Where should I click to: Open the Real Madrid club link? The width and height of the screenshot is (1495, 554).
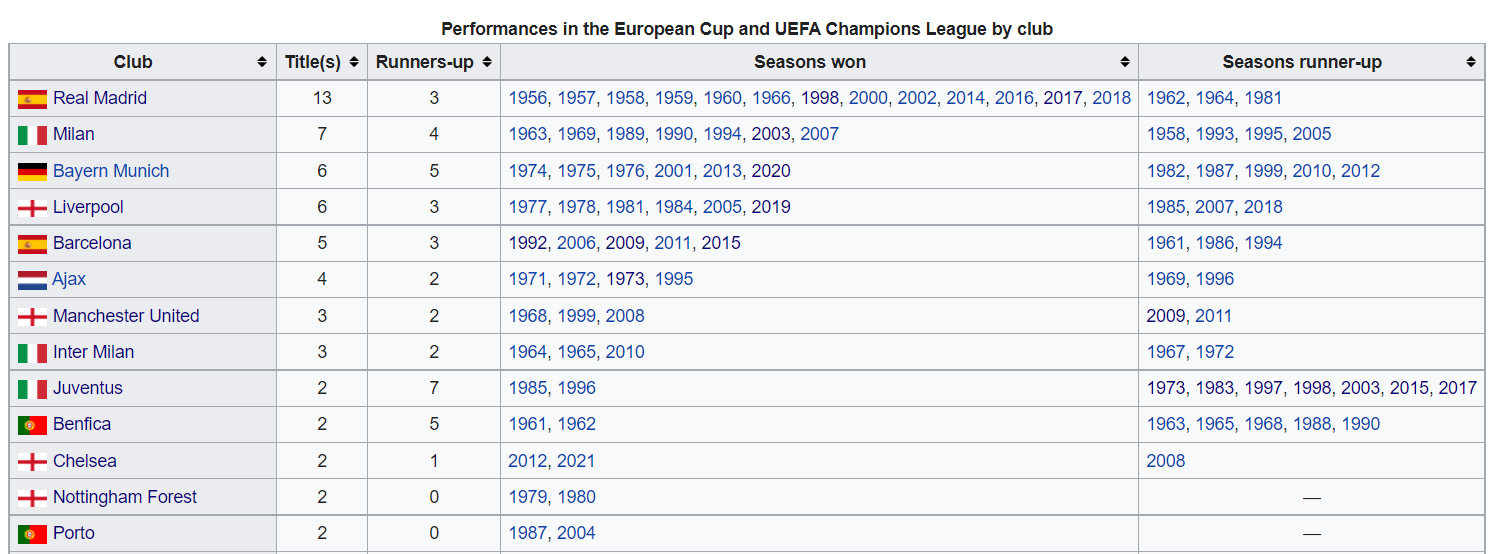click(100, 98)
